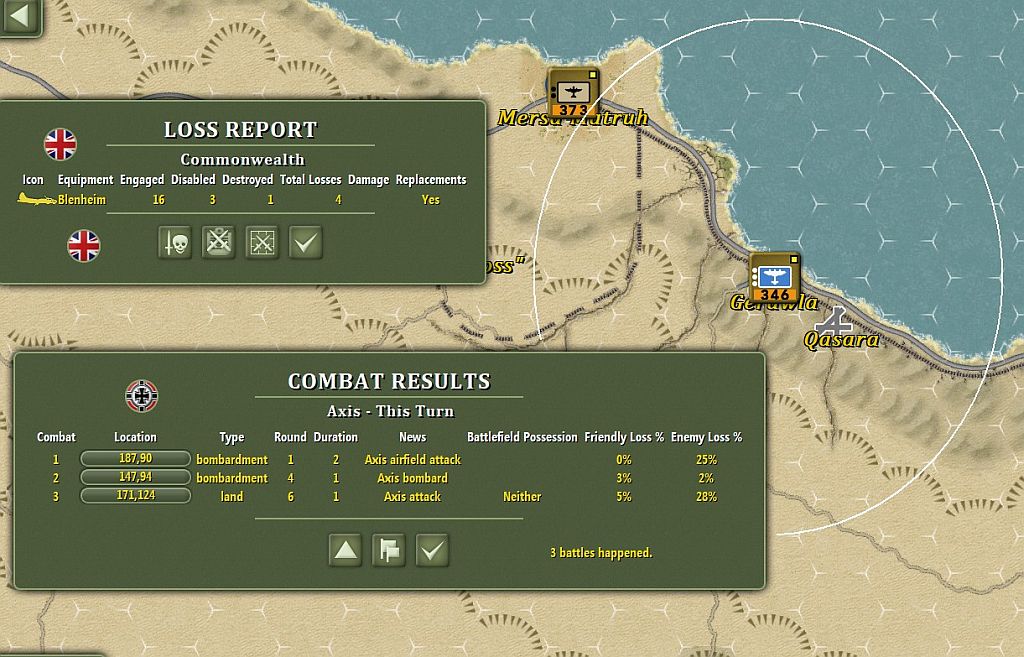
Task: Click the Total Losses column header
Action: tap(311, 180)
